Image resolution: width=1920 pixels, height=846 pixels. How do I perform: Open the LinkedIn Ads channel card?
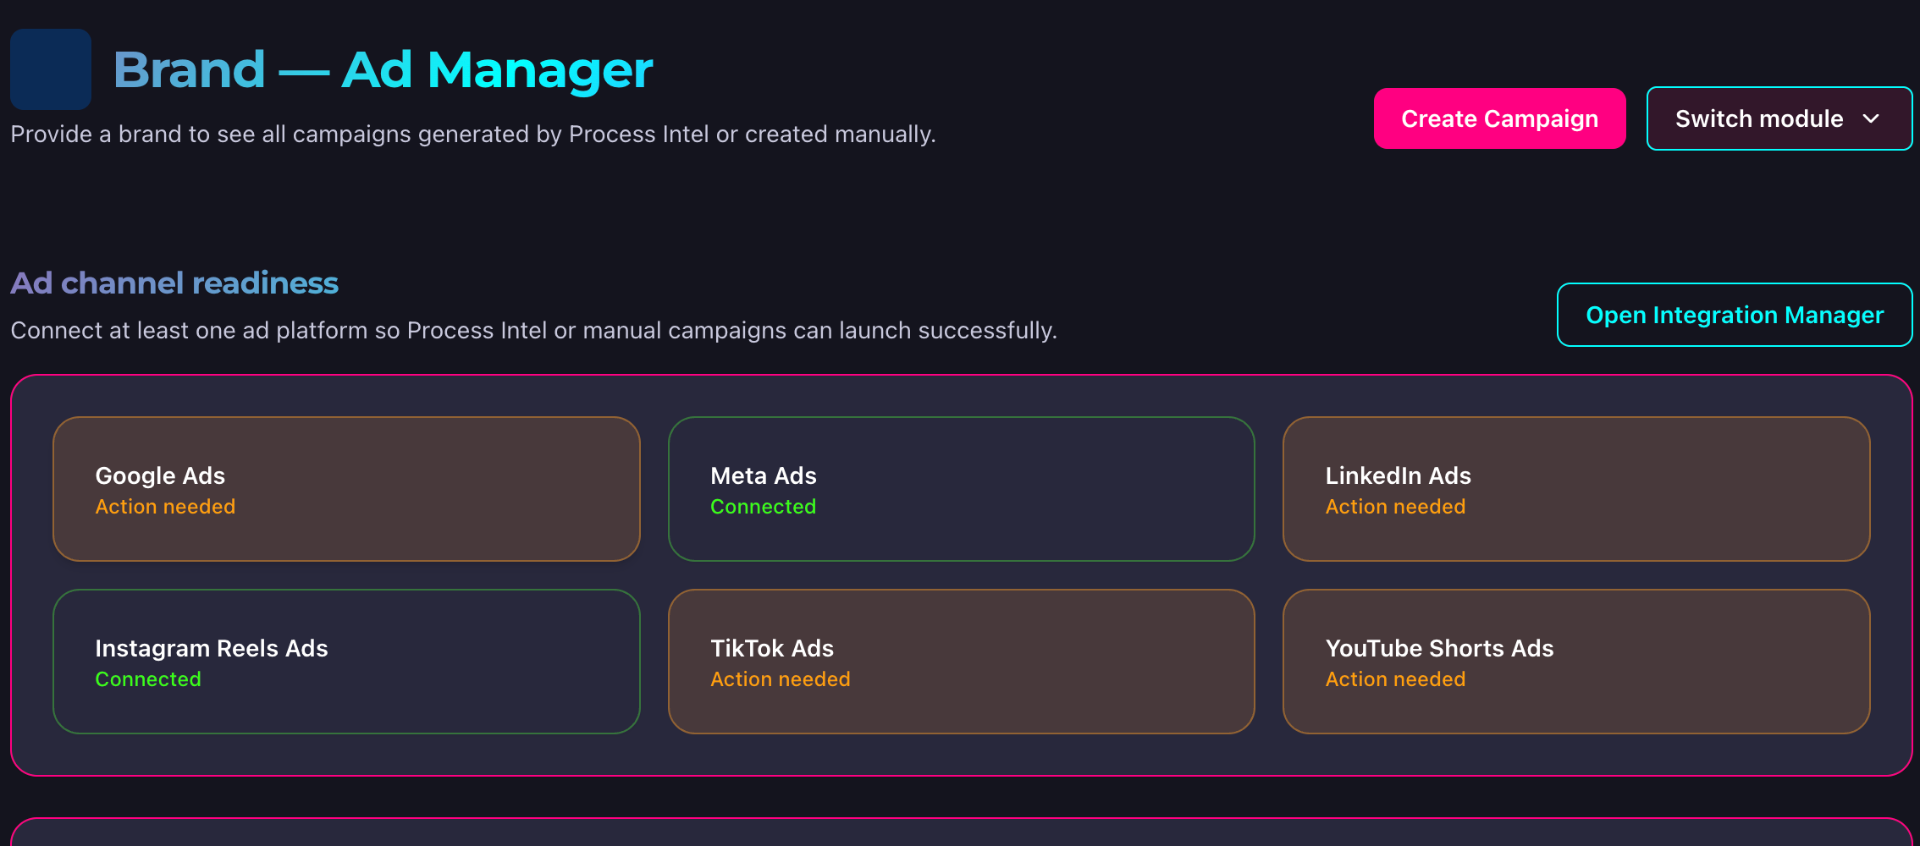(x=1576, y=489)
